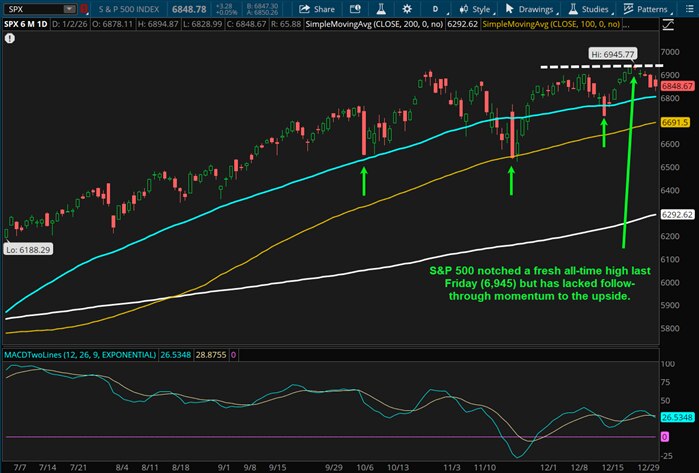Open the chart alert clock icon

(x=355, y=9)
